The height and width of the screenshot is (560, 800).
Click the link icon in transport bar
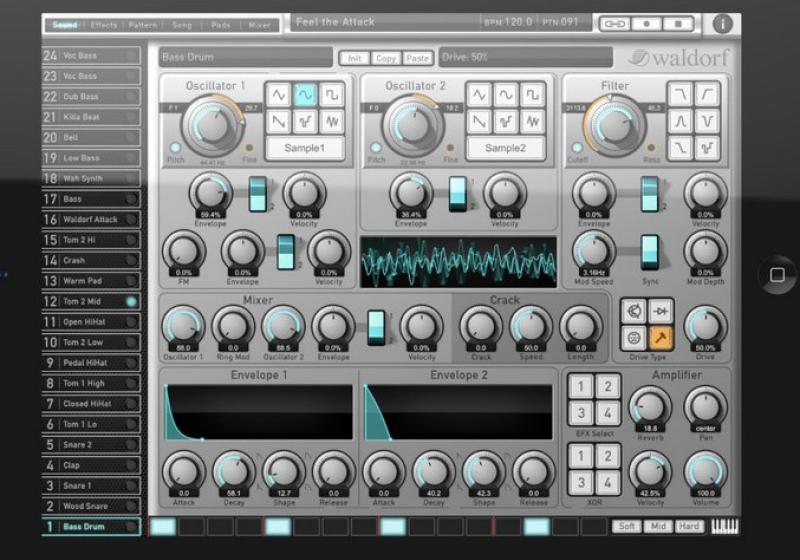click(612, 23)
